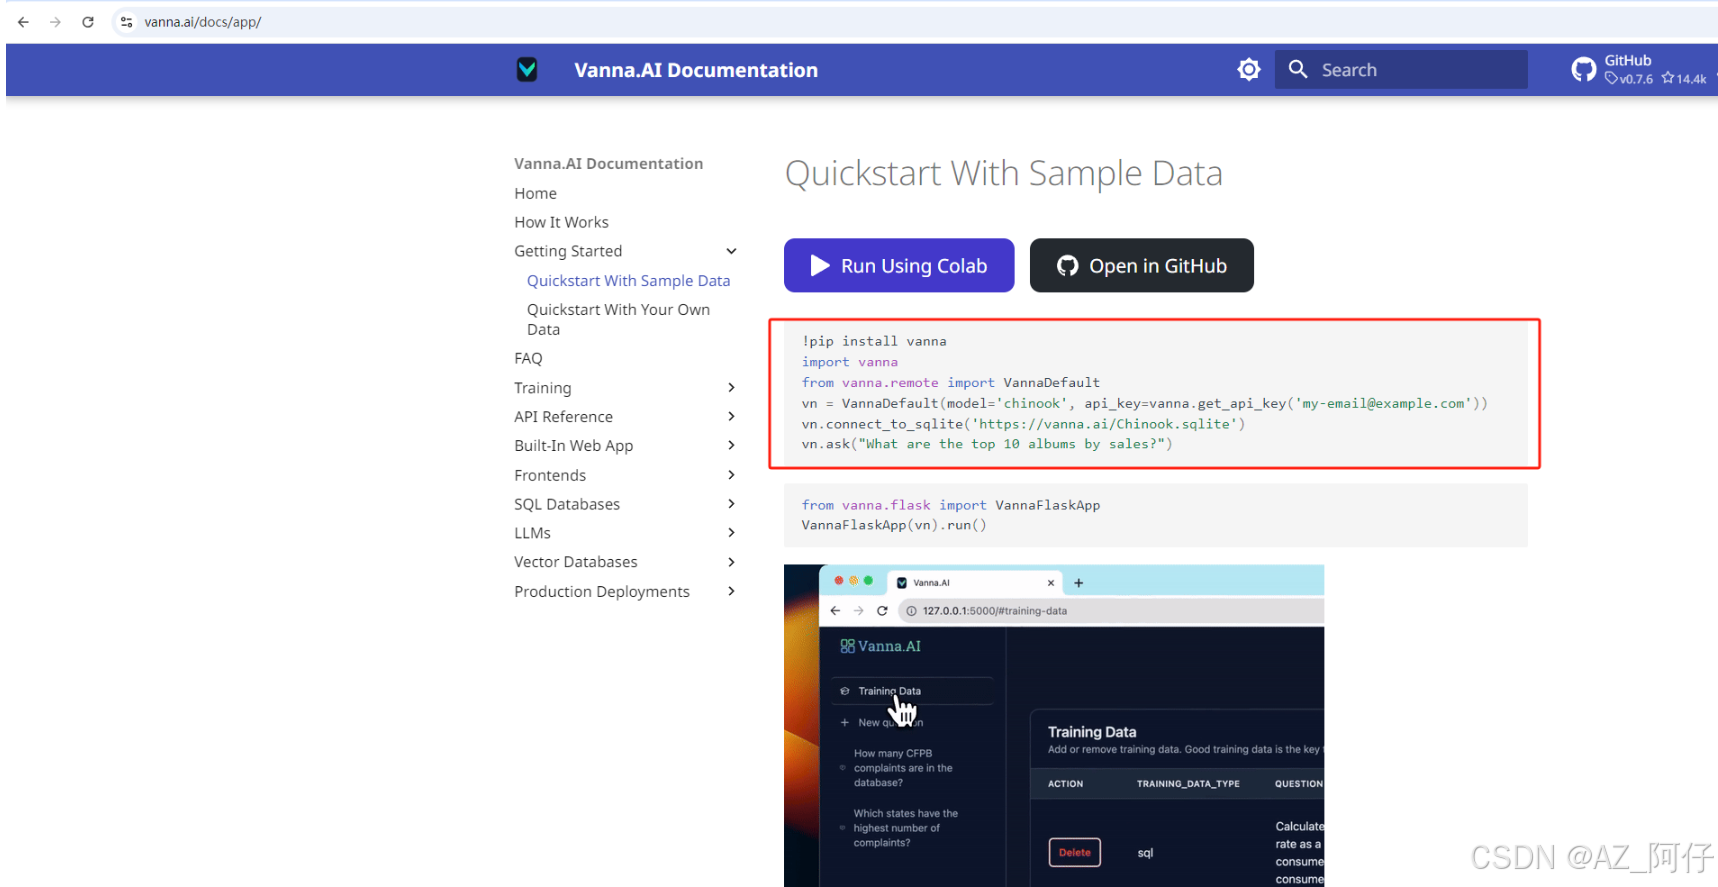1718x887 pixels.
Task: Click the API Reference sidebar label
Action: coord(563,417)
